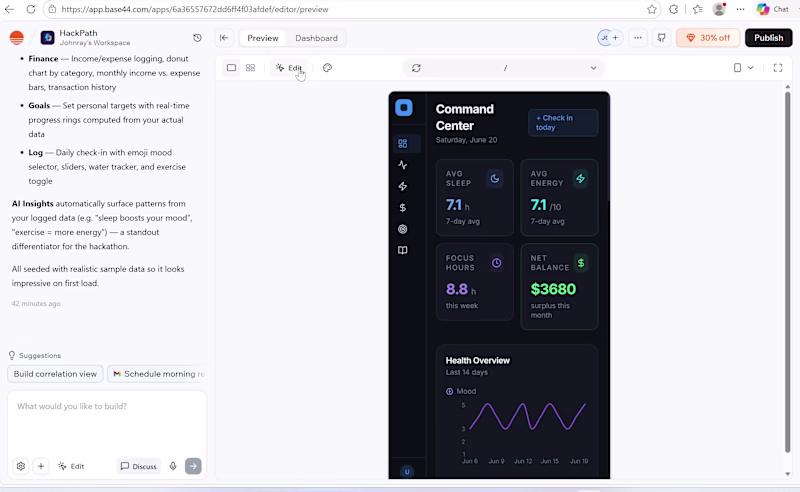Image resolution: width=800 pixels, height=492 pixels.
Task: Switch to Discuss mode
Action: point(139,466)
